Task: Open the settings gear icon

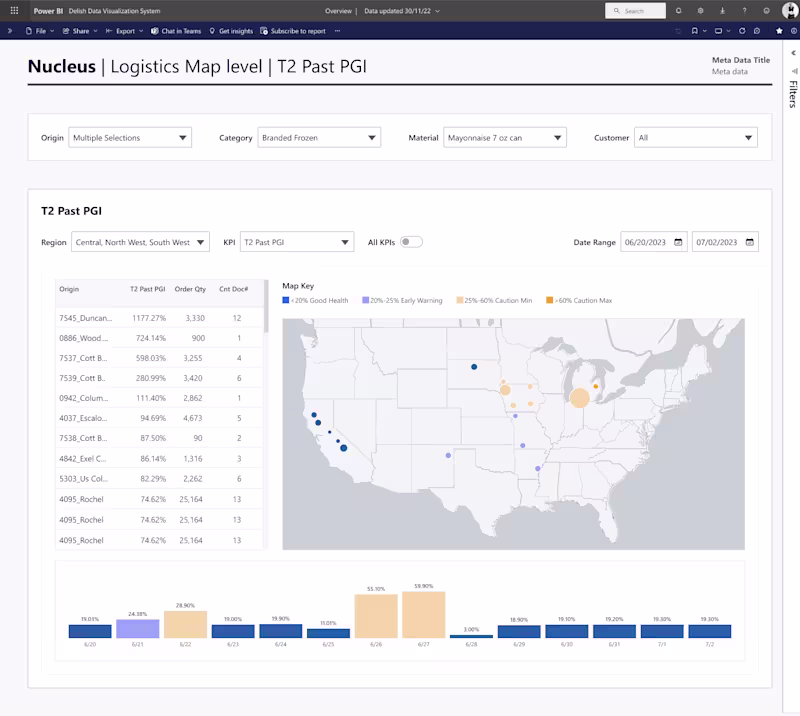Action: tap(700, 11)
